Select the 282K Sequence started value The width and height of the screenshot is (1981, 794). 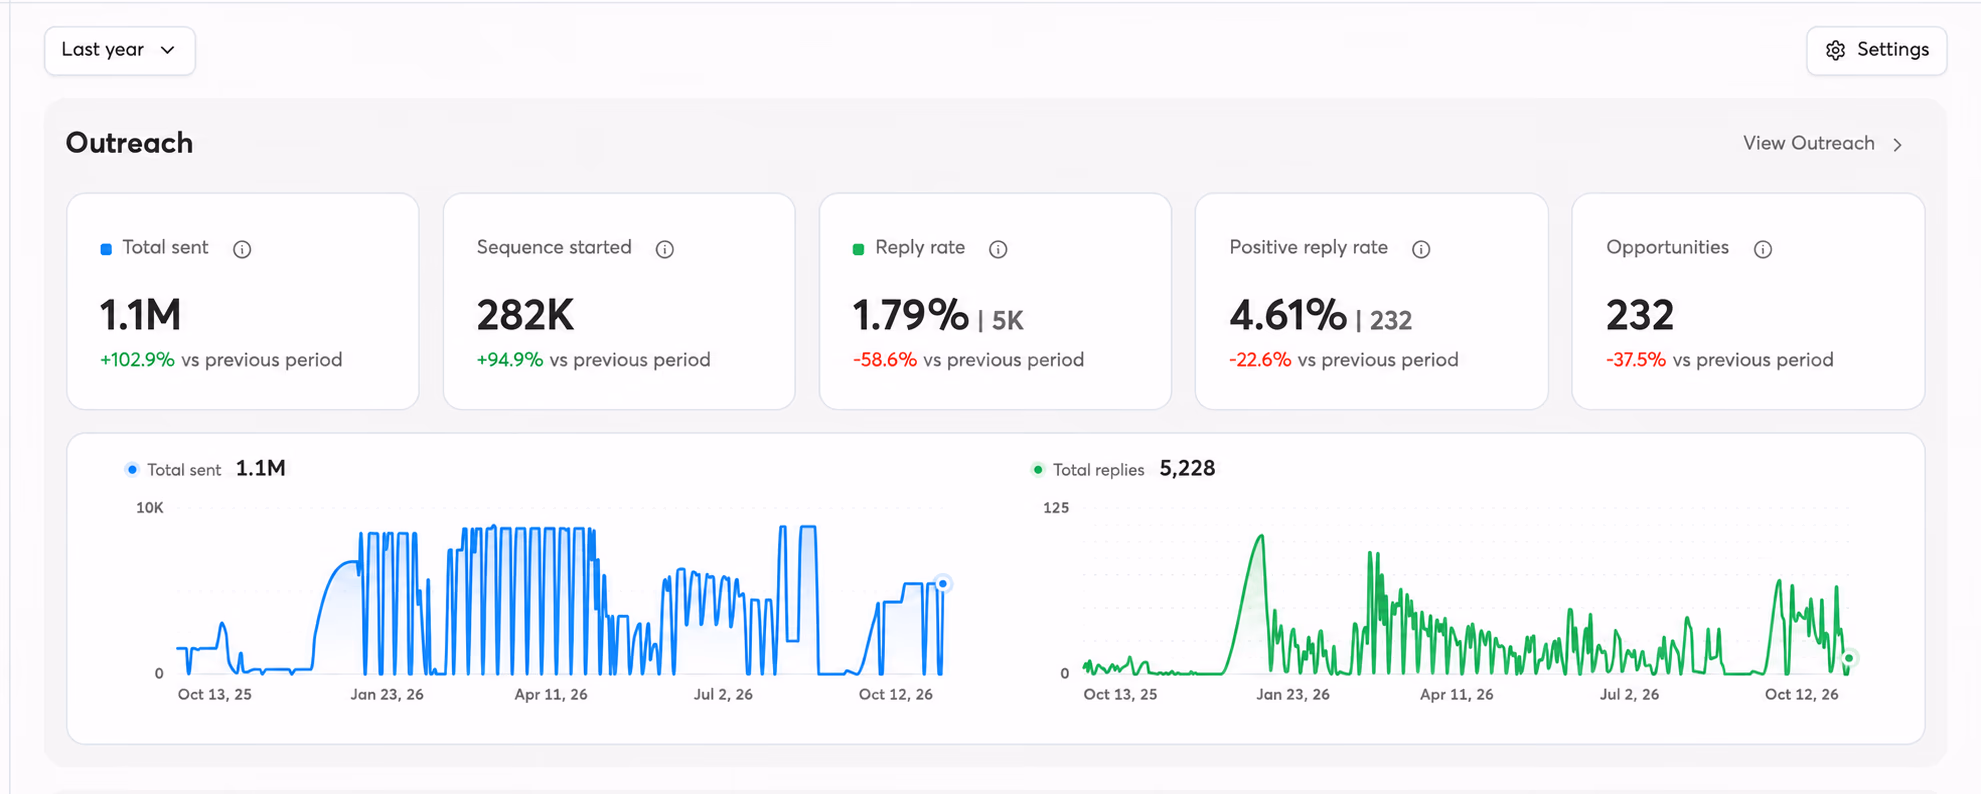(x=525, y=315)
